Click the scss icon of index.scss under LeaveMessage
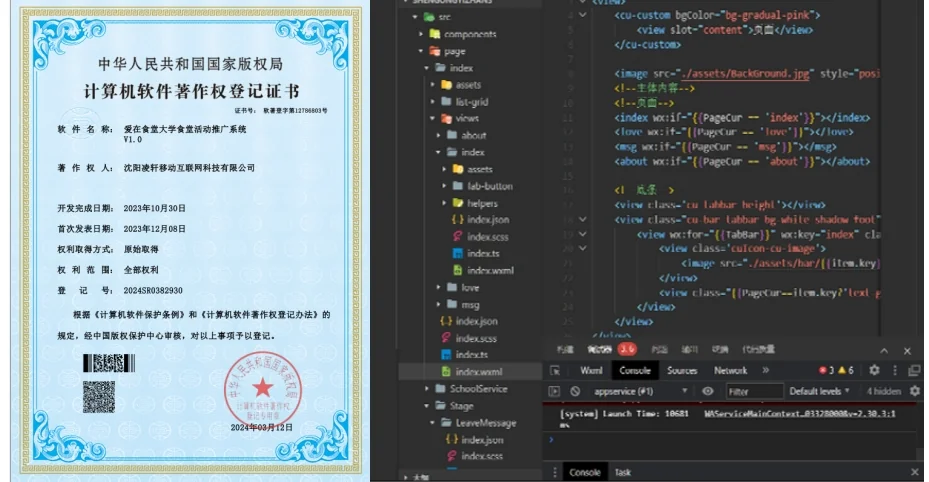Screen dimensions: 929x482 click(451, 456)
